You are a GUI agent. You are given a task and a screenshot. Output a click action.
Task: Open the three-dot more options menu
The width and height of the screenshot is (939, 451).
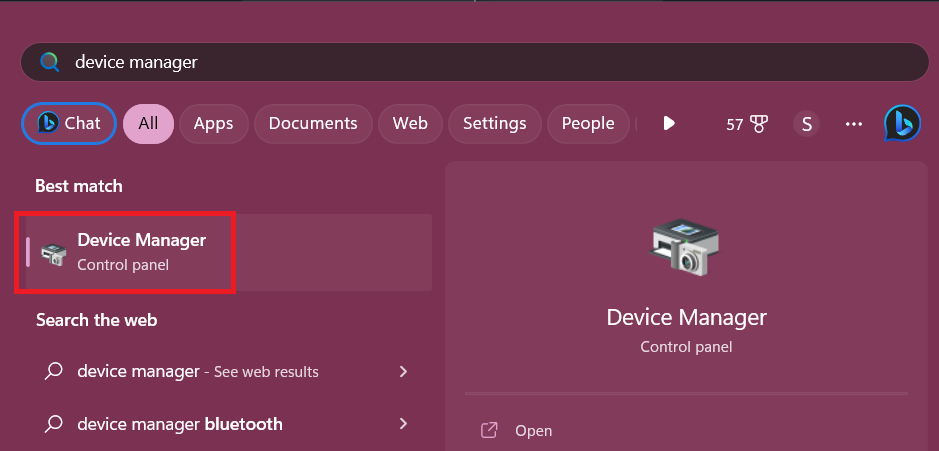click(853, 124)
